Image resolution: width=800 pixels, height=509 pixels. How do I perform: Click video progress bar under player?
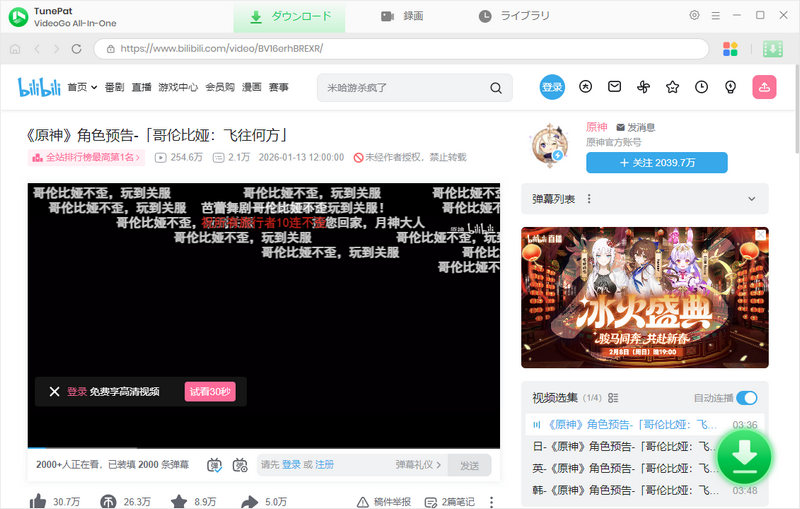264,448
